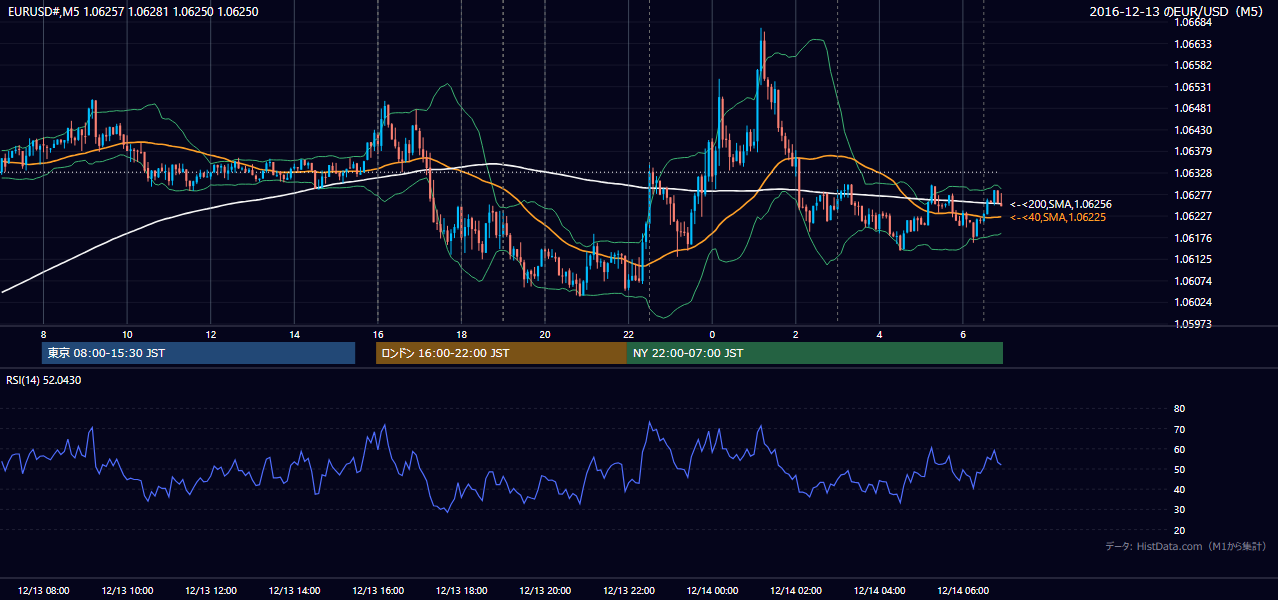
Task: Click the bottom time label 12/14 00:00
Action: click(712, 591)
